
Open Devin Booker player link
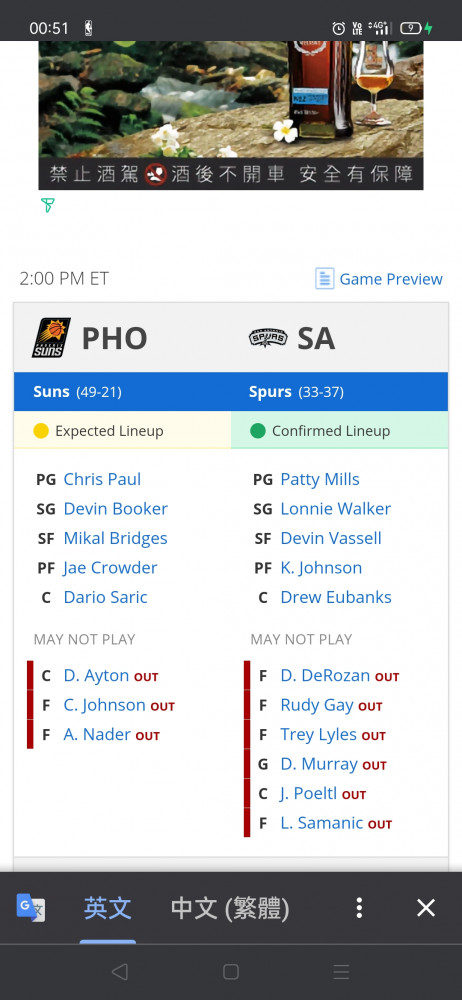point(116,508)
